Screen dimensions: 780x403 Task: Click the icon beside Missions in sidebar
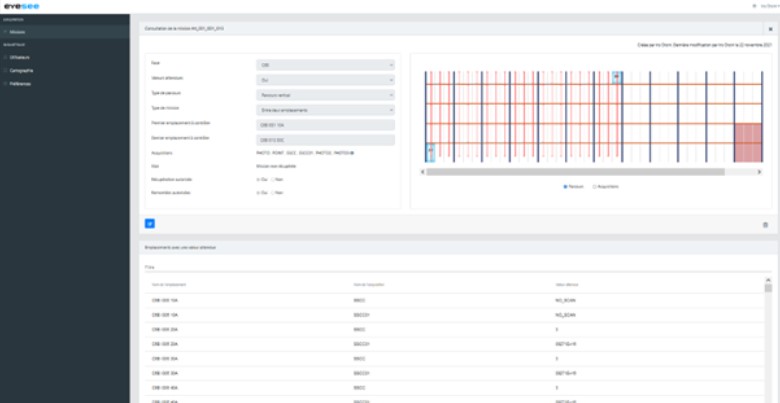click(x=5, y=32)
